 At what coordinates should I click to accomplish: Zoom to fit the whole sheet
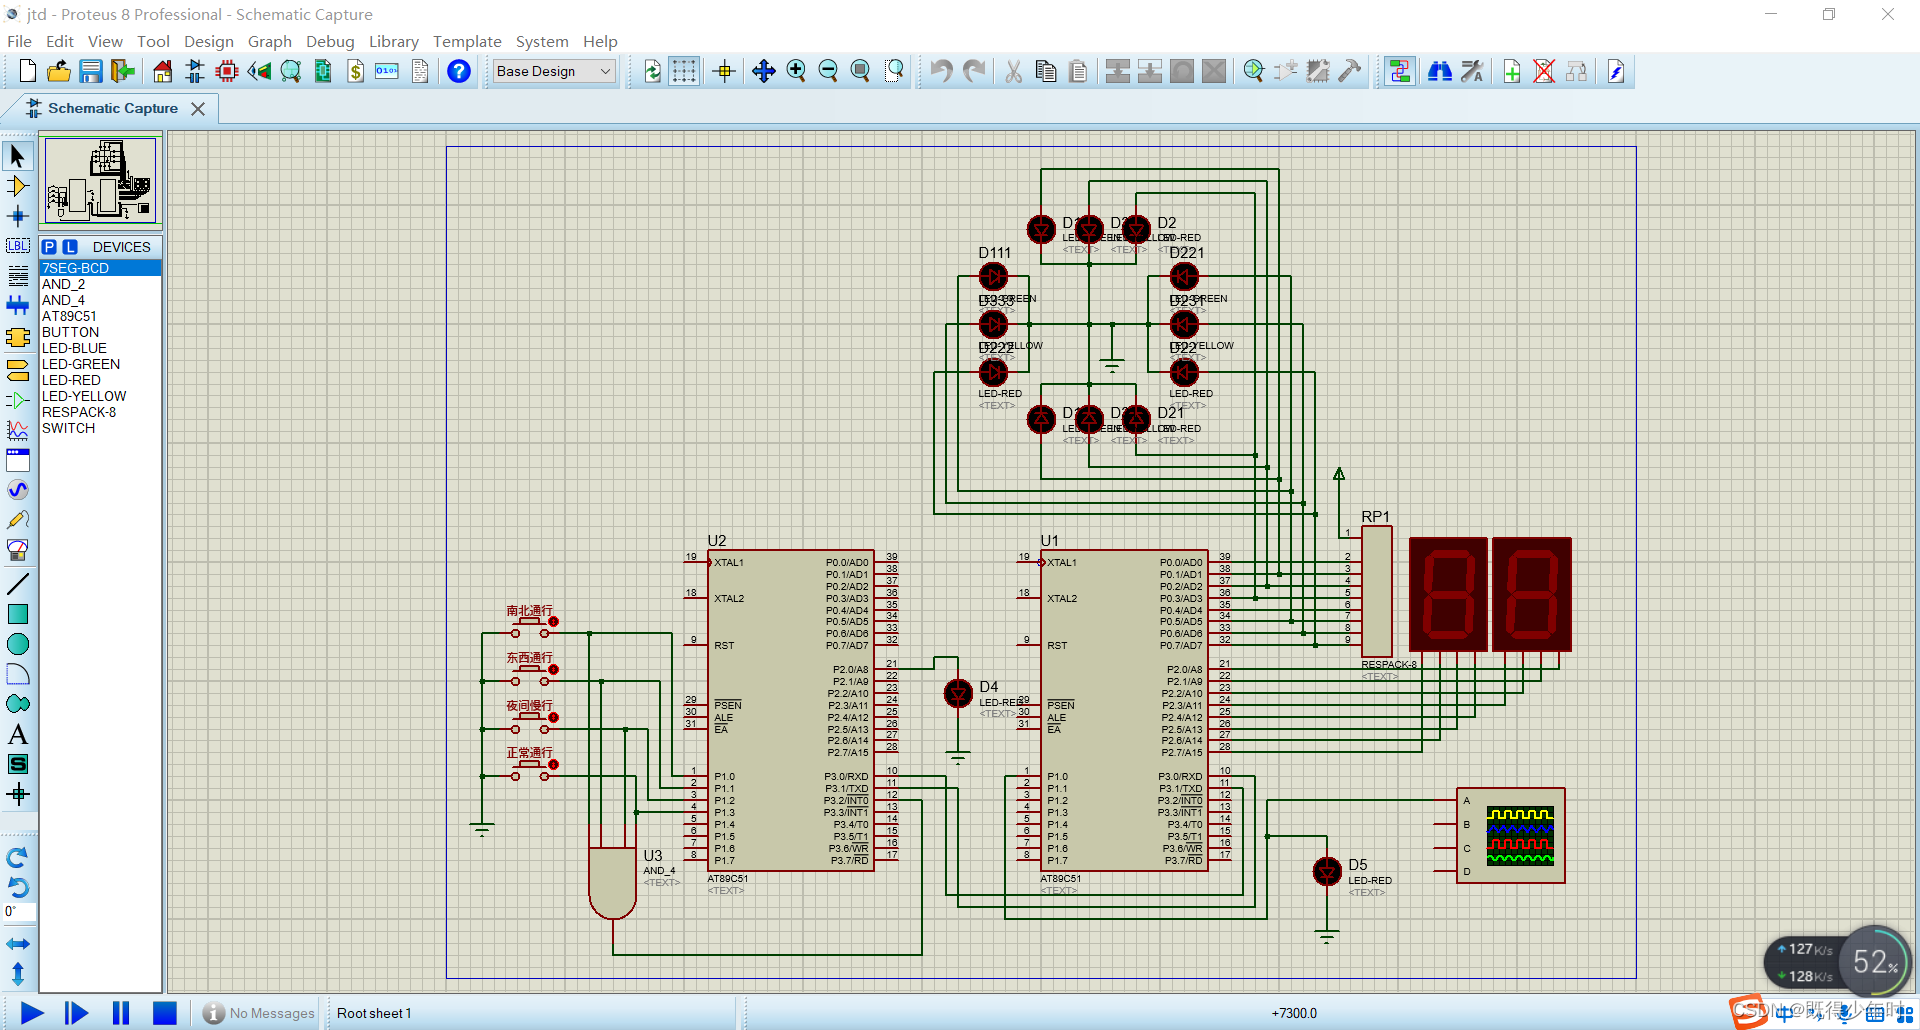(860, 71)
